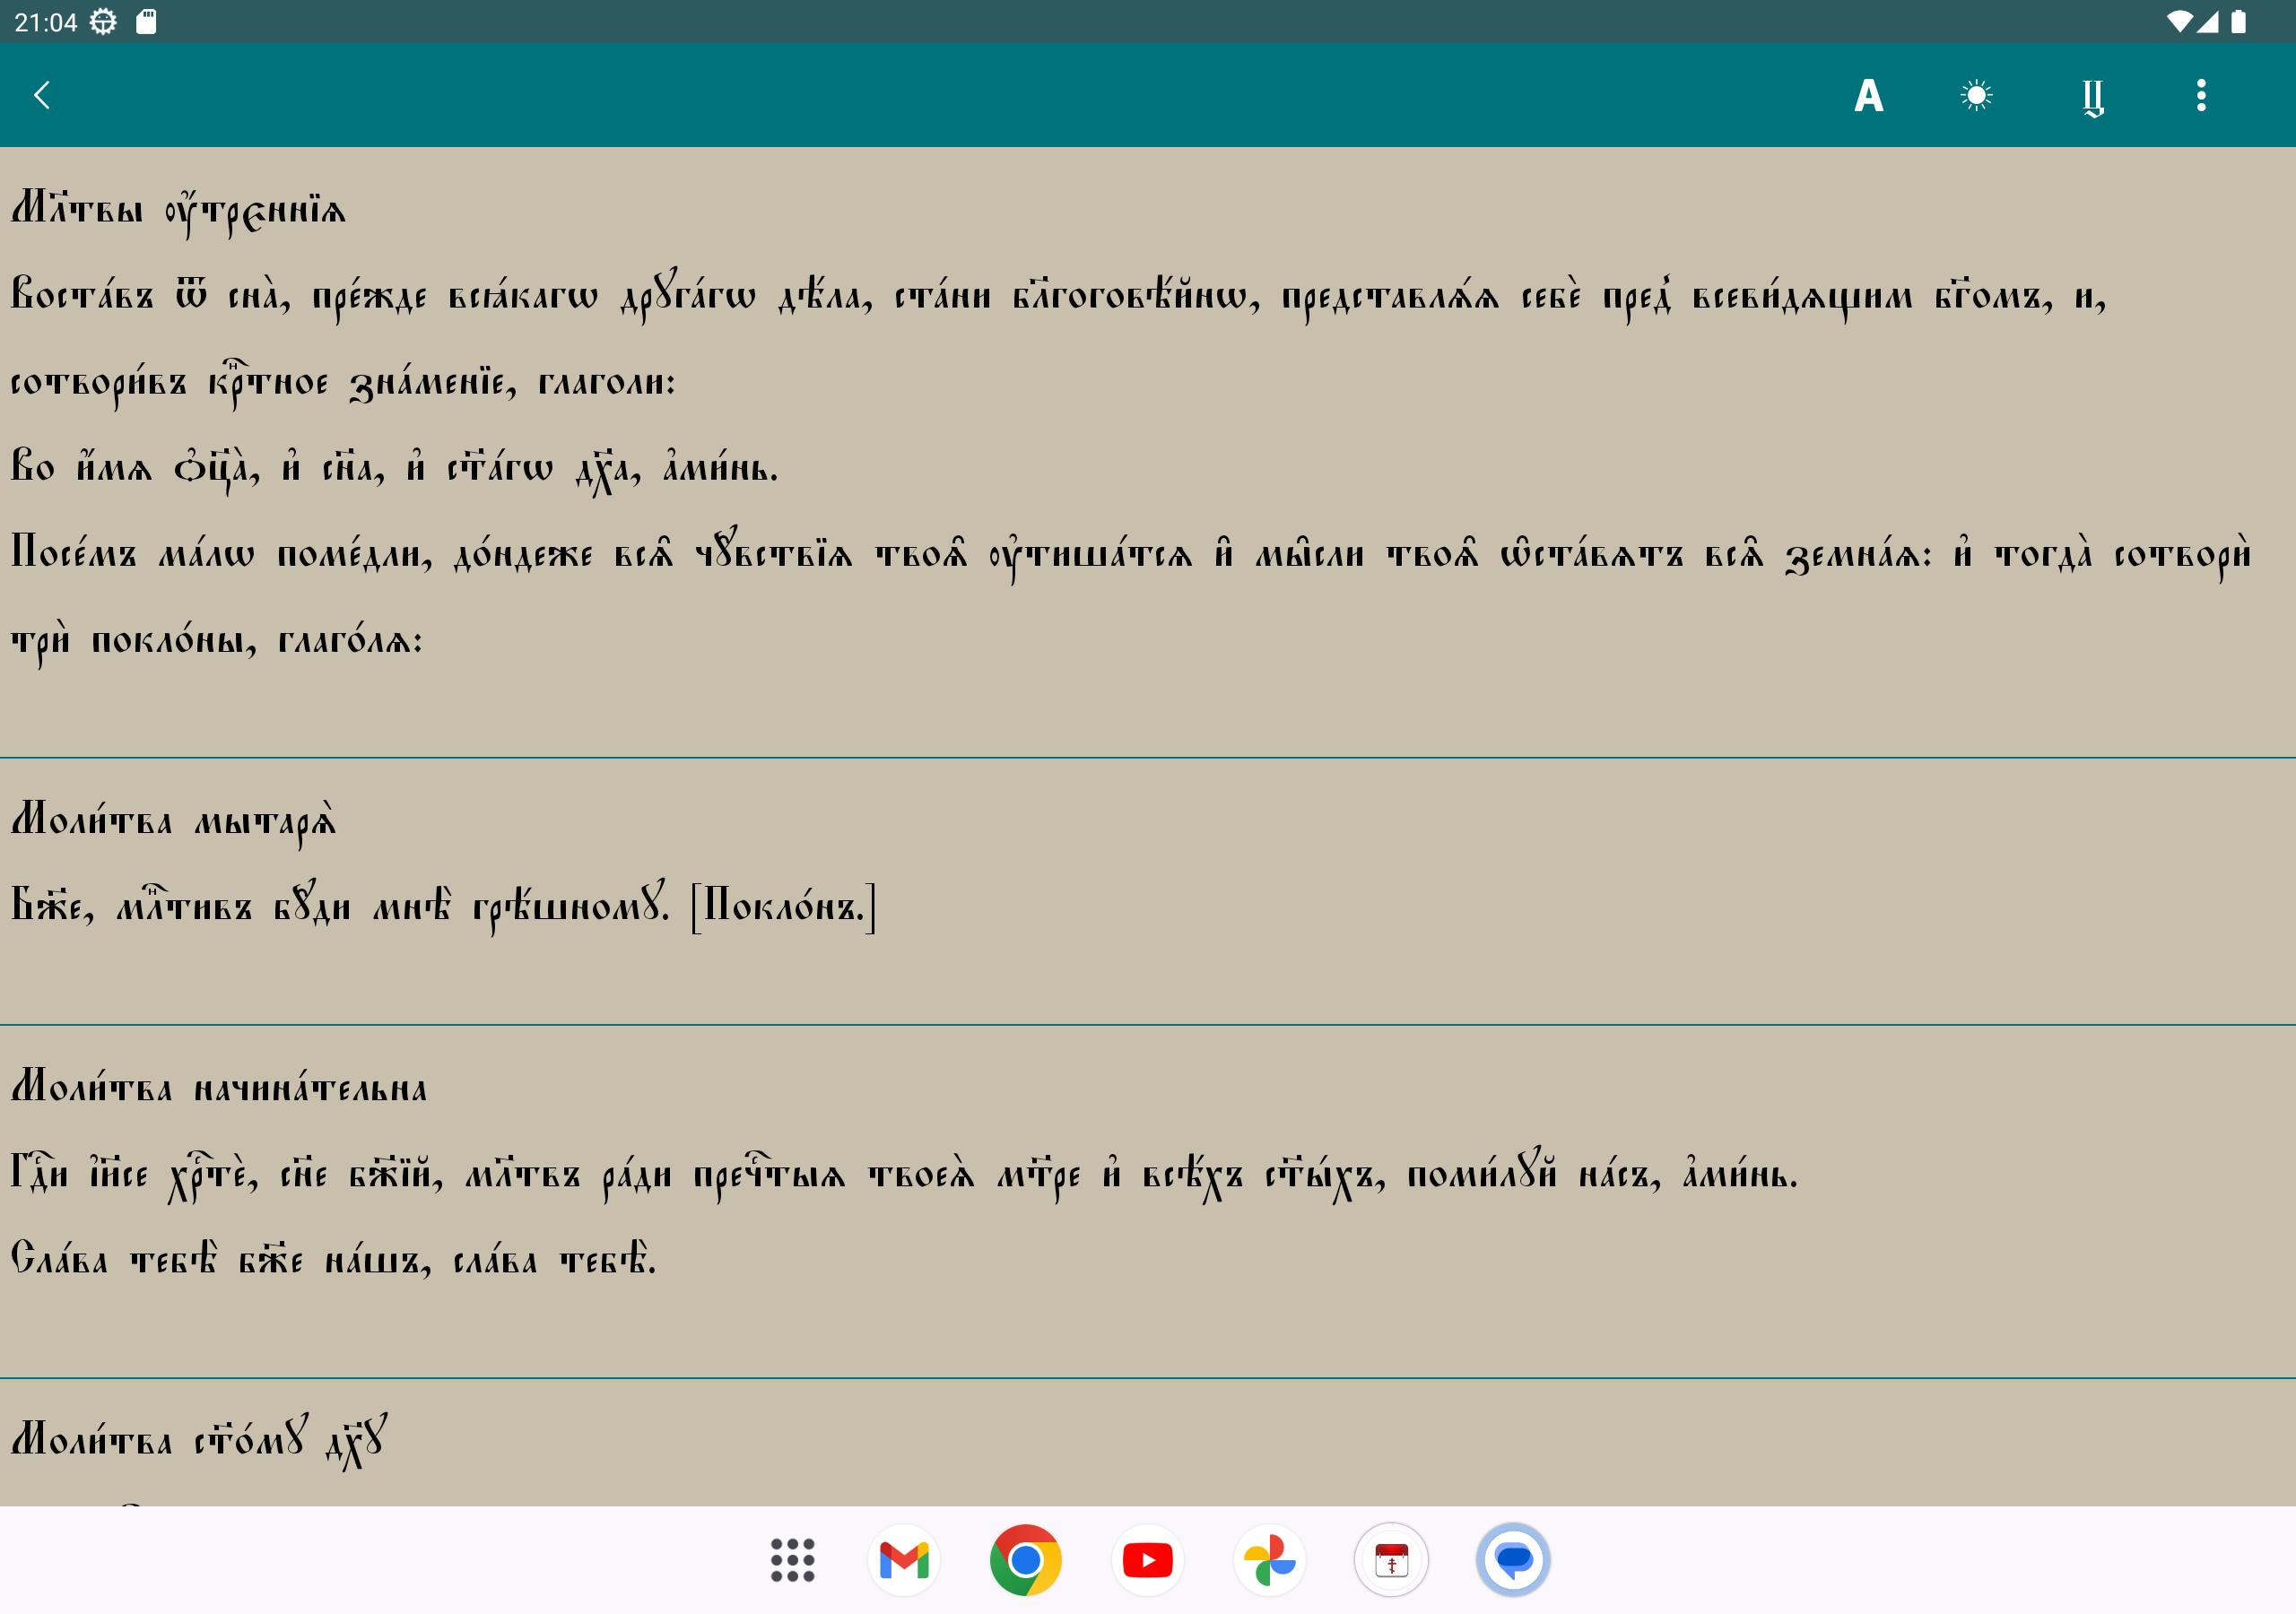Toggle brightness/night mode sun icon

coord(1976,96)
